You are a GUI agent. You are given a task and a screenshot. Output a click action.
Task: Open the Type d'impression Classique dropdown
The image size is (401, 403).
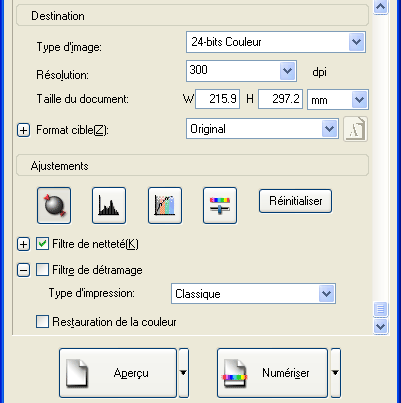point(253,294)
